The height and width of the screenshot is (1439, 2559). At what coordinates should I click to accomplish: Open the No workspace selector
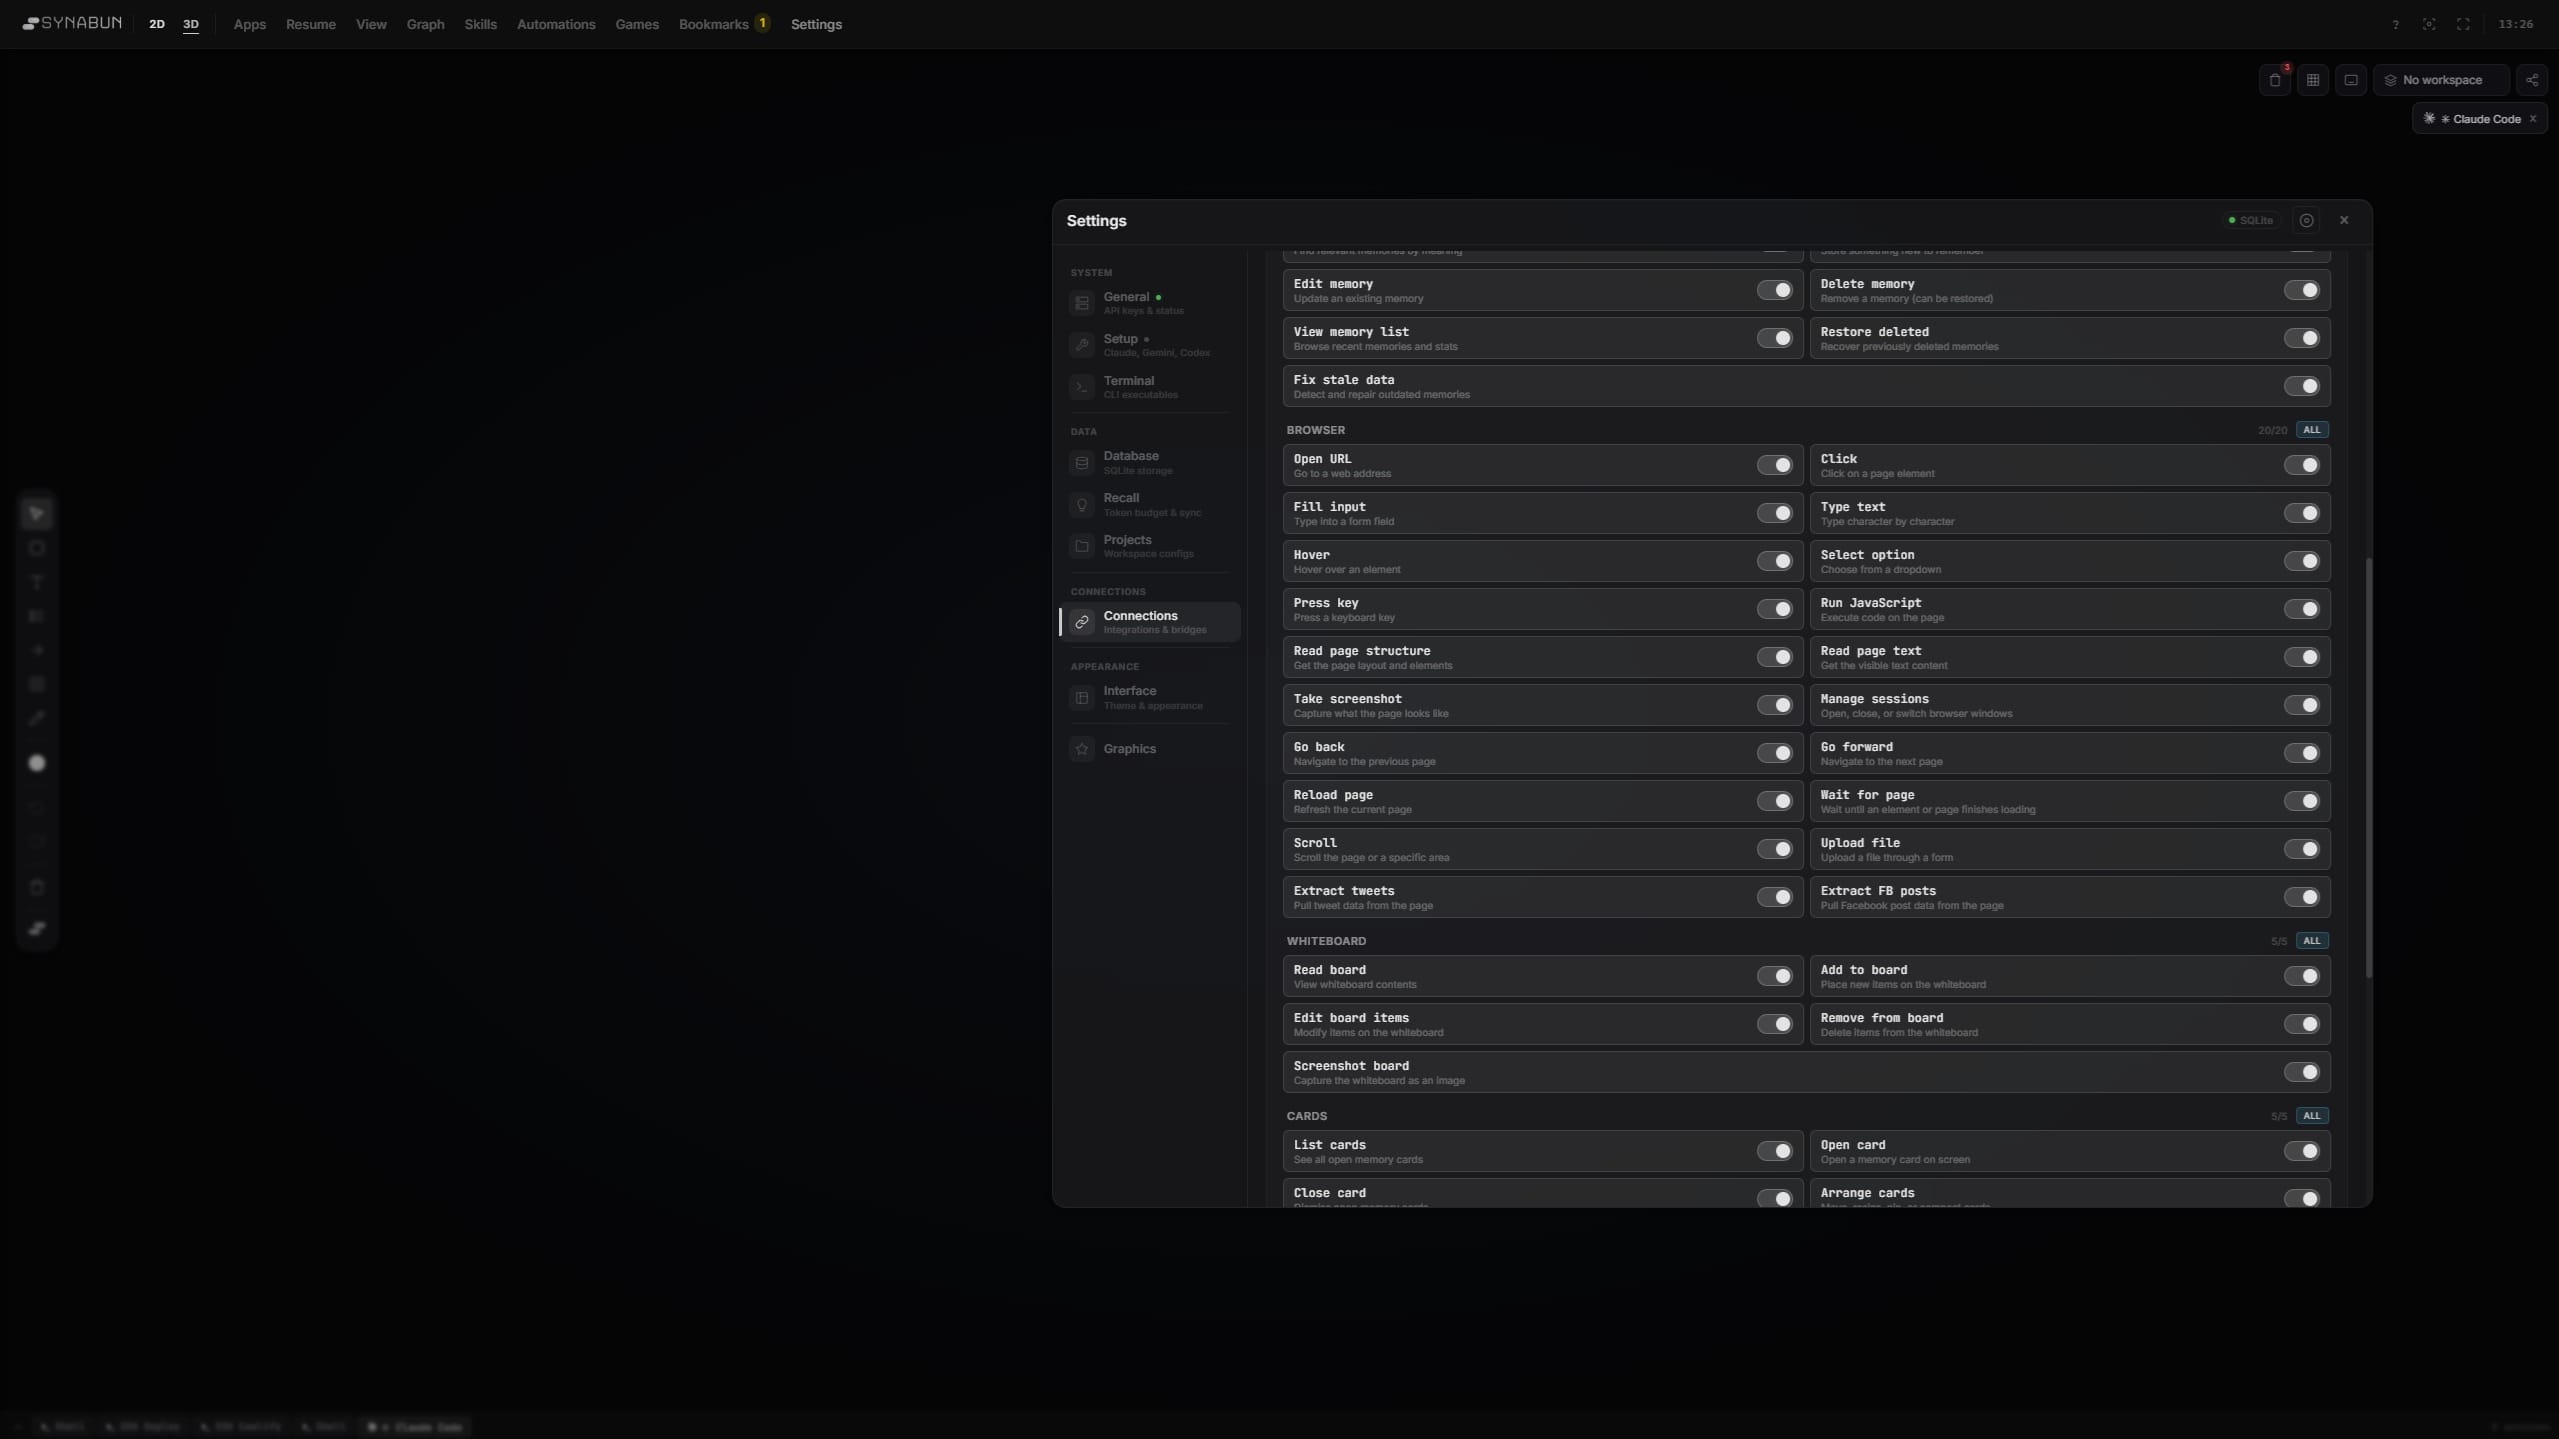(2440, 80)
